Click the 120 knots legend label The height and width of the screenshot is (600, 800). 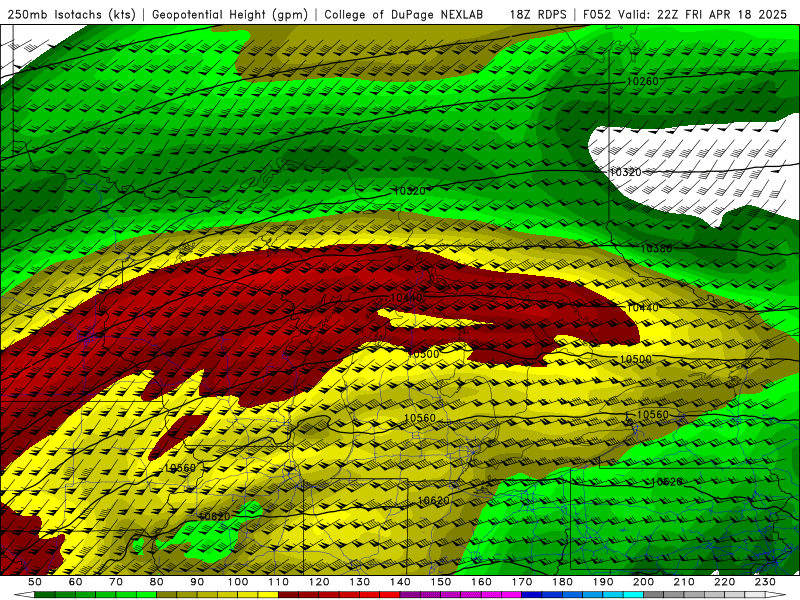[319, 582]
